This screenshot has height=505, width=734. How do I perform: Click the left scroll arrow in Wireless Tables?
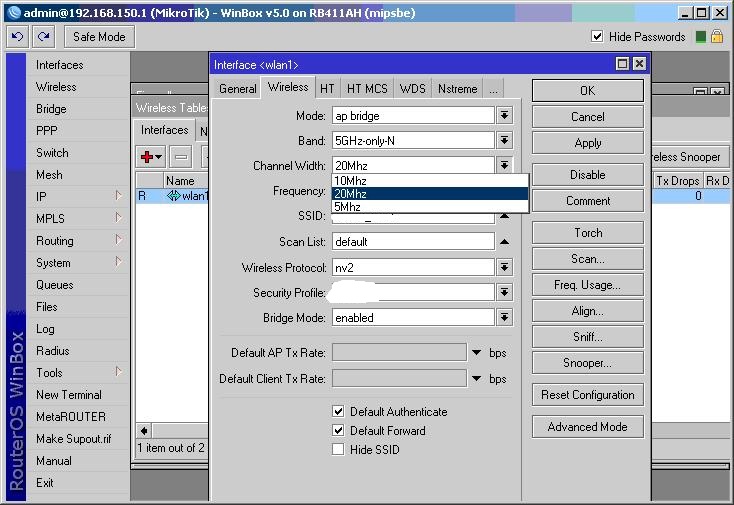(x=144, y=431)
